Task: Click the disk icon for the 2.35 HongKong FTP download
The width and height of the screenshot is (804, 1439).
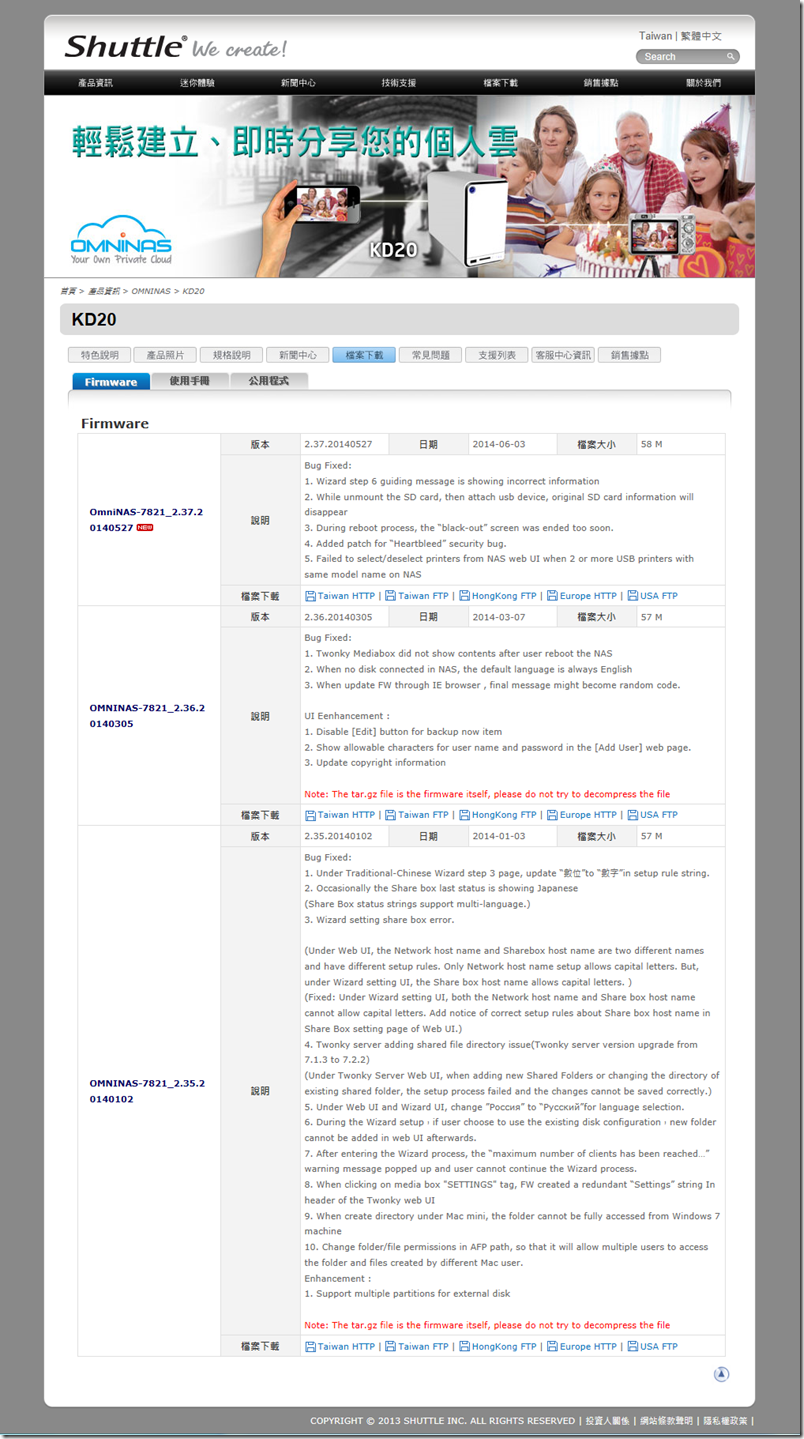Action: coord(464,1347)
